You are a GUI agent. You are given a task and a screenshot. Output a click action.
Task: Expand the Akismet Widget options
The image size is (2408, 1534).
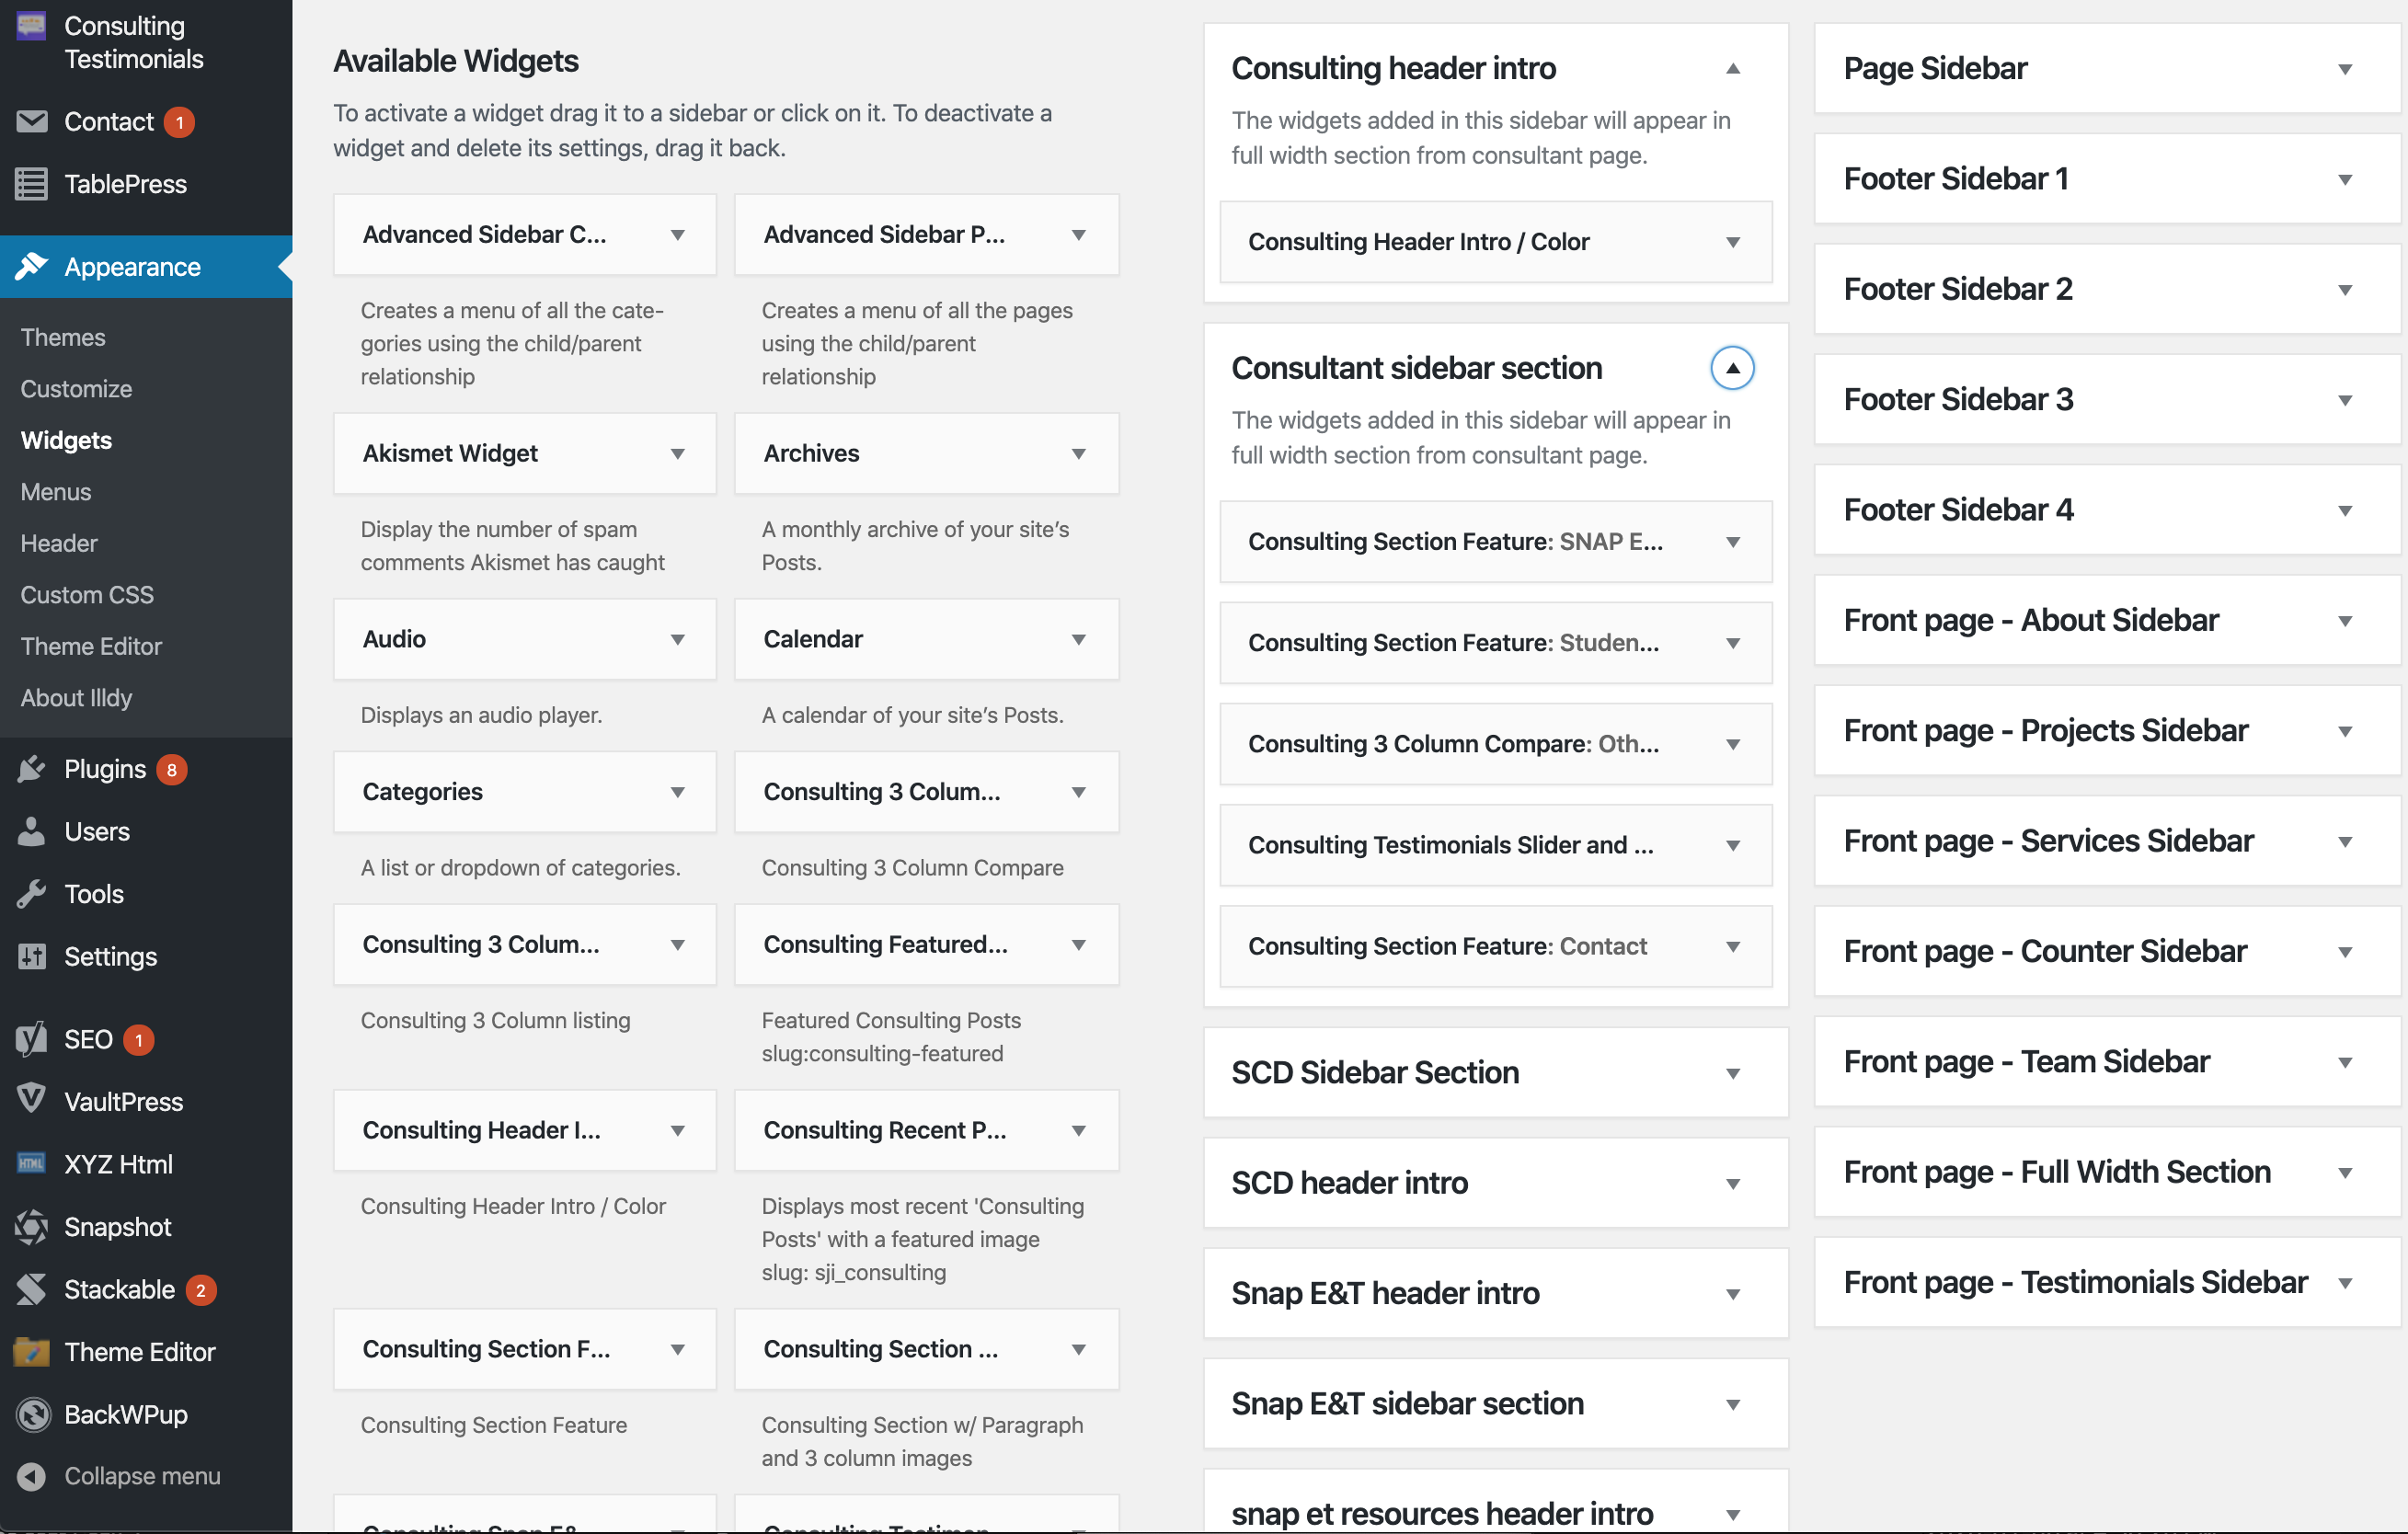(677, 454)
